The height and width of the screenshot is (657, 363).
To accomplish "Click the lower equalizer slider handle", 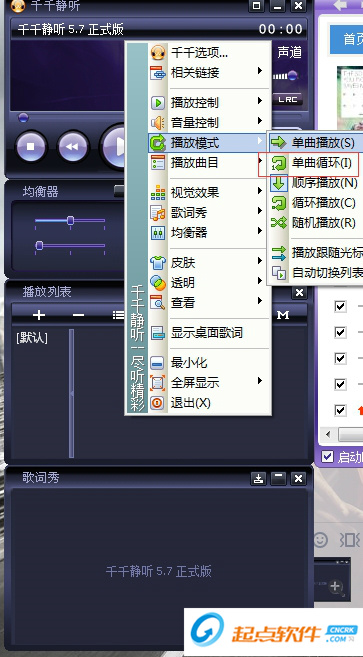I will click(x=39, y=245).
